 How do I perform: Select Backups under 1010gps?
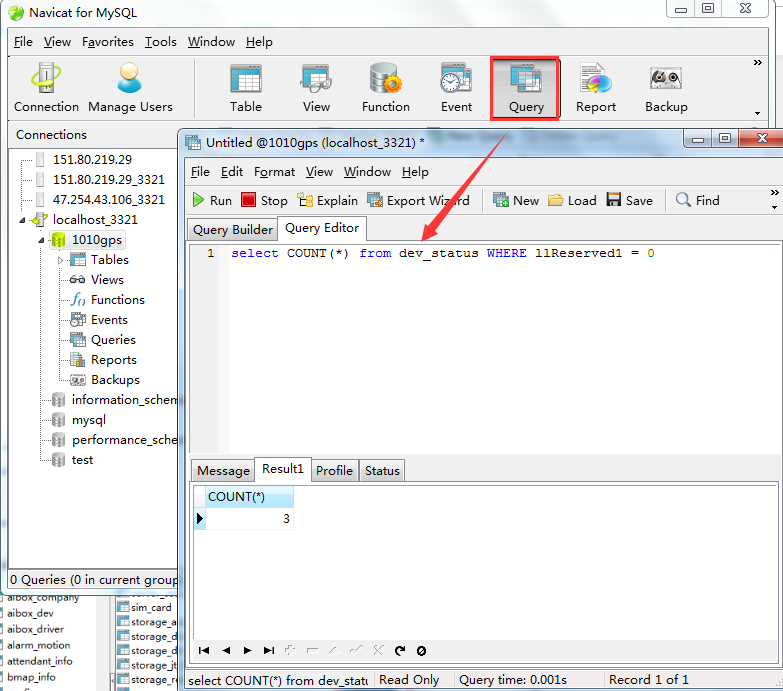(x=115, y=380)
